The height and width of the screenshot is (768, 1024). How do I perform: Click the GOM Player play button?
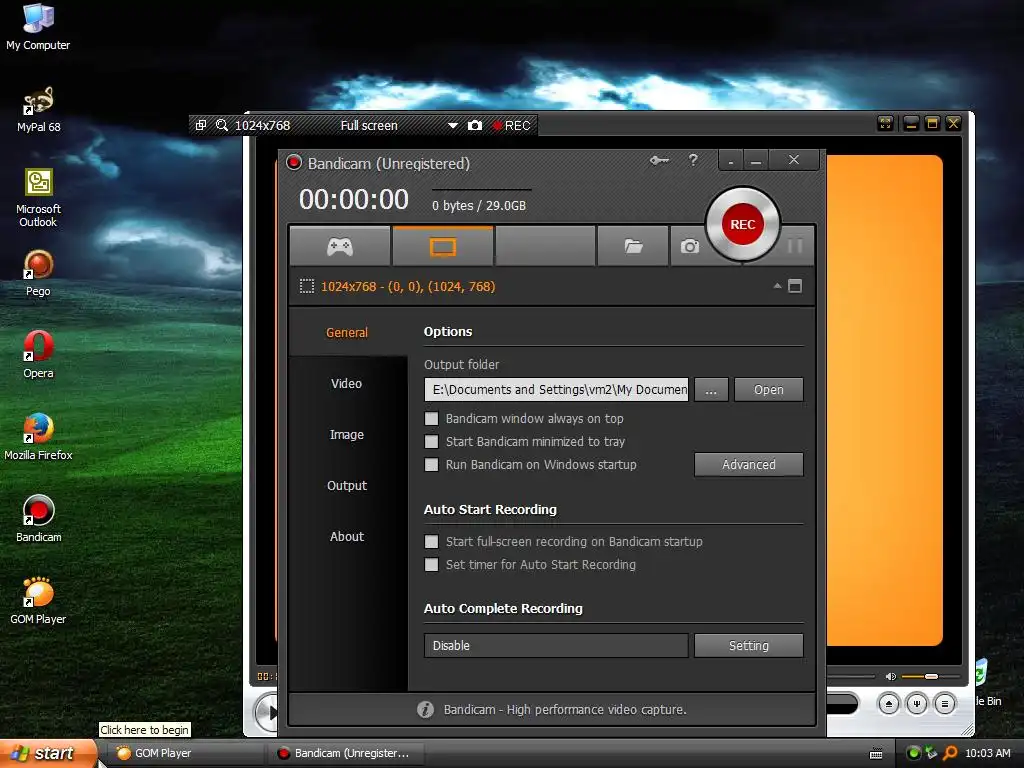(266, 712)
